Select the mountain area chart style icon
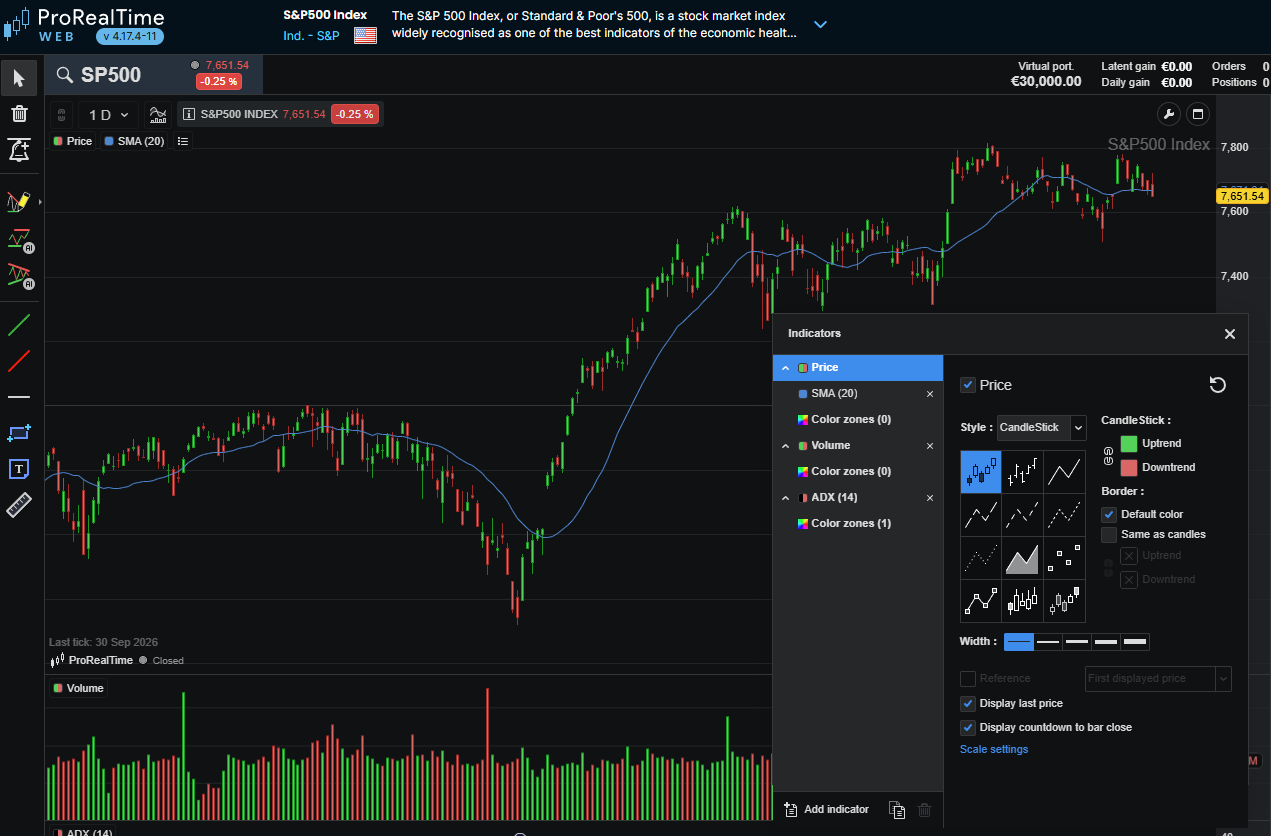 click(x=1023, y=558)
